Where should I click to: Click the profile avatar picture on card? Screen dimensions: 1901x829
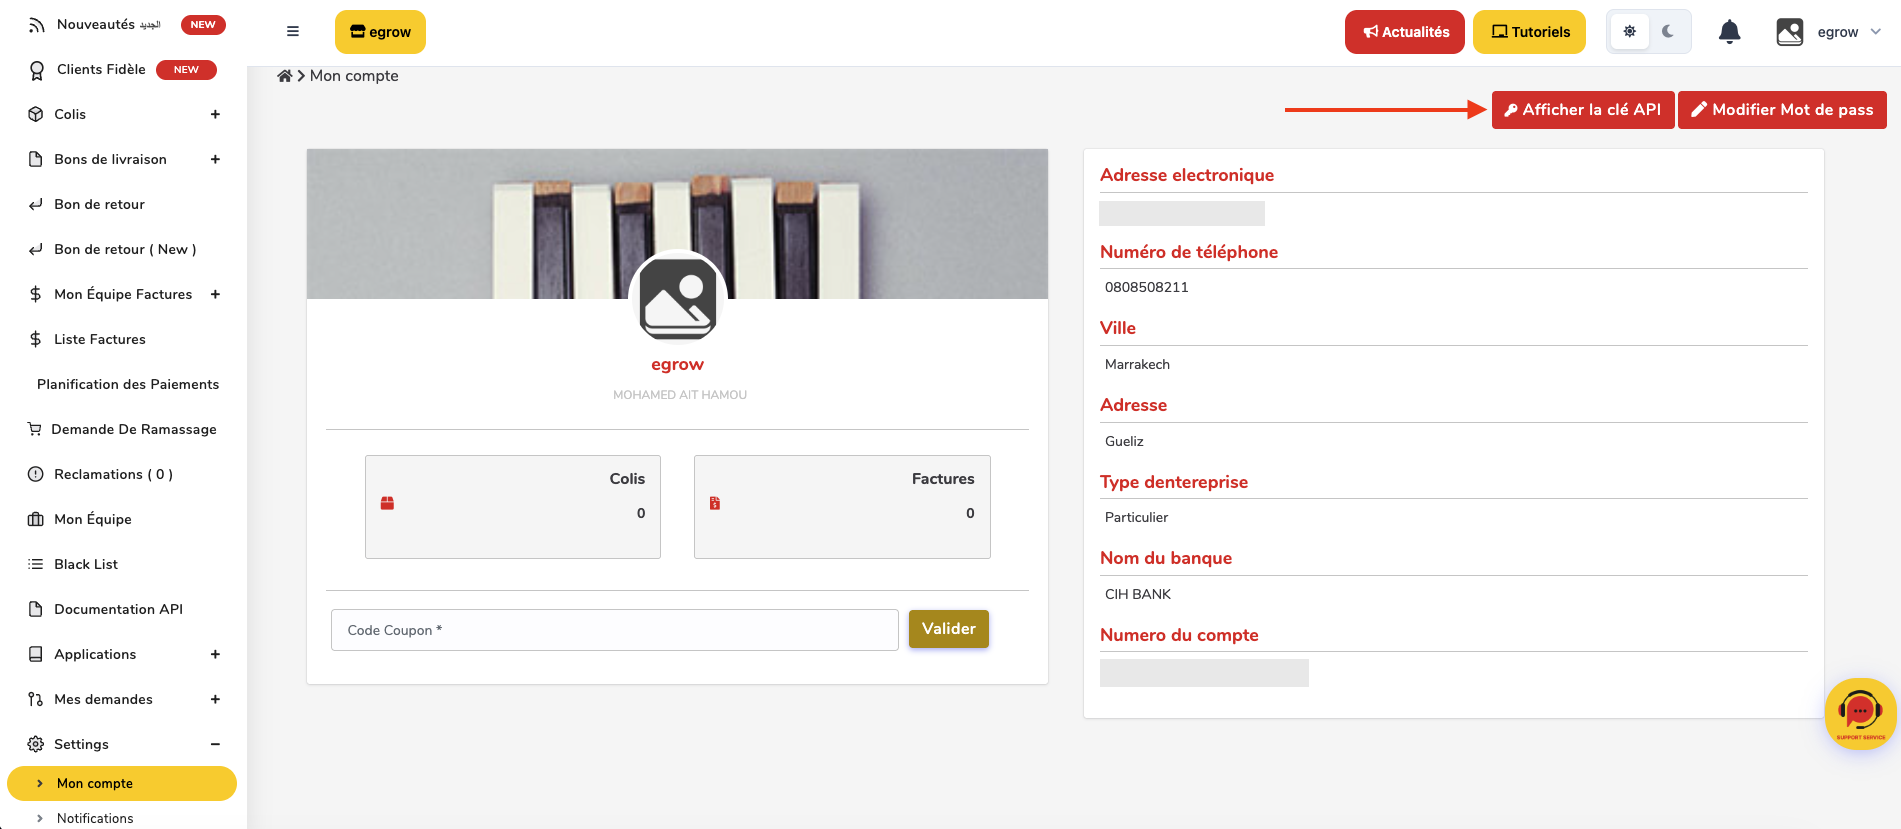678,299
